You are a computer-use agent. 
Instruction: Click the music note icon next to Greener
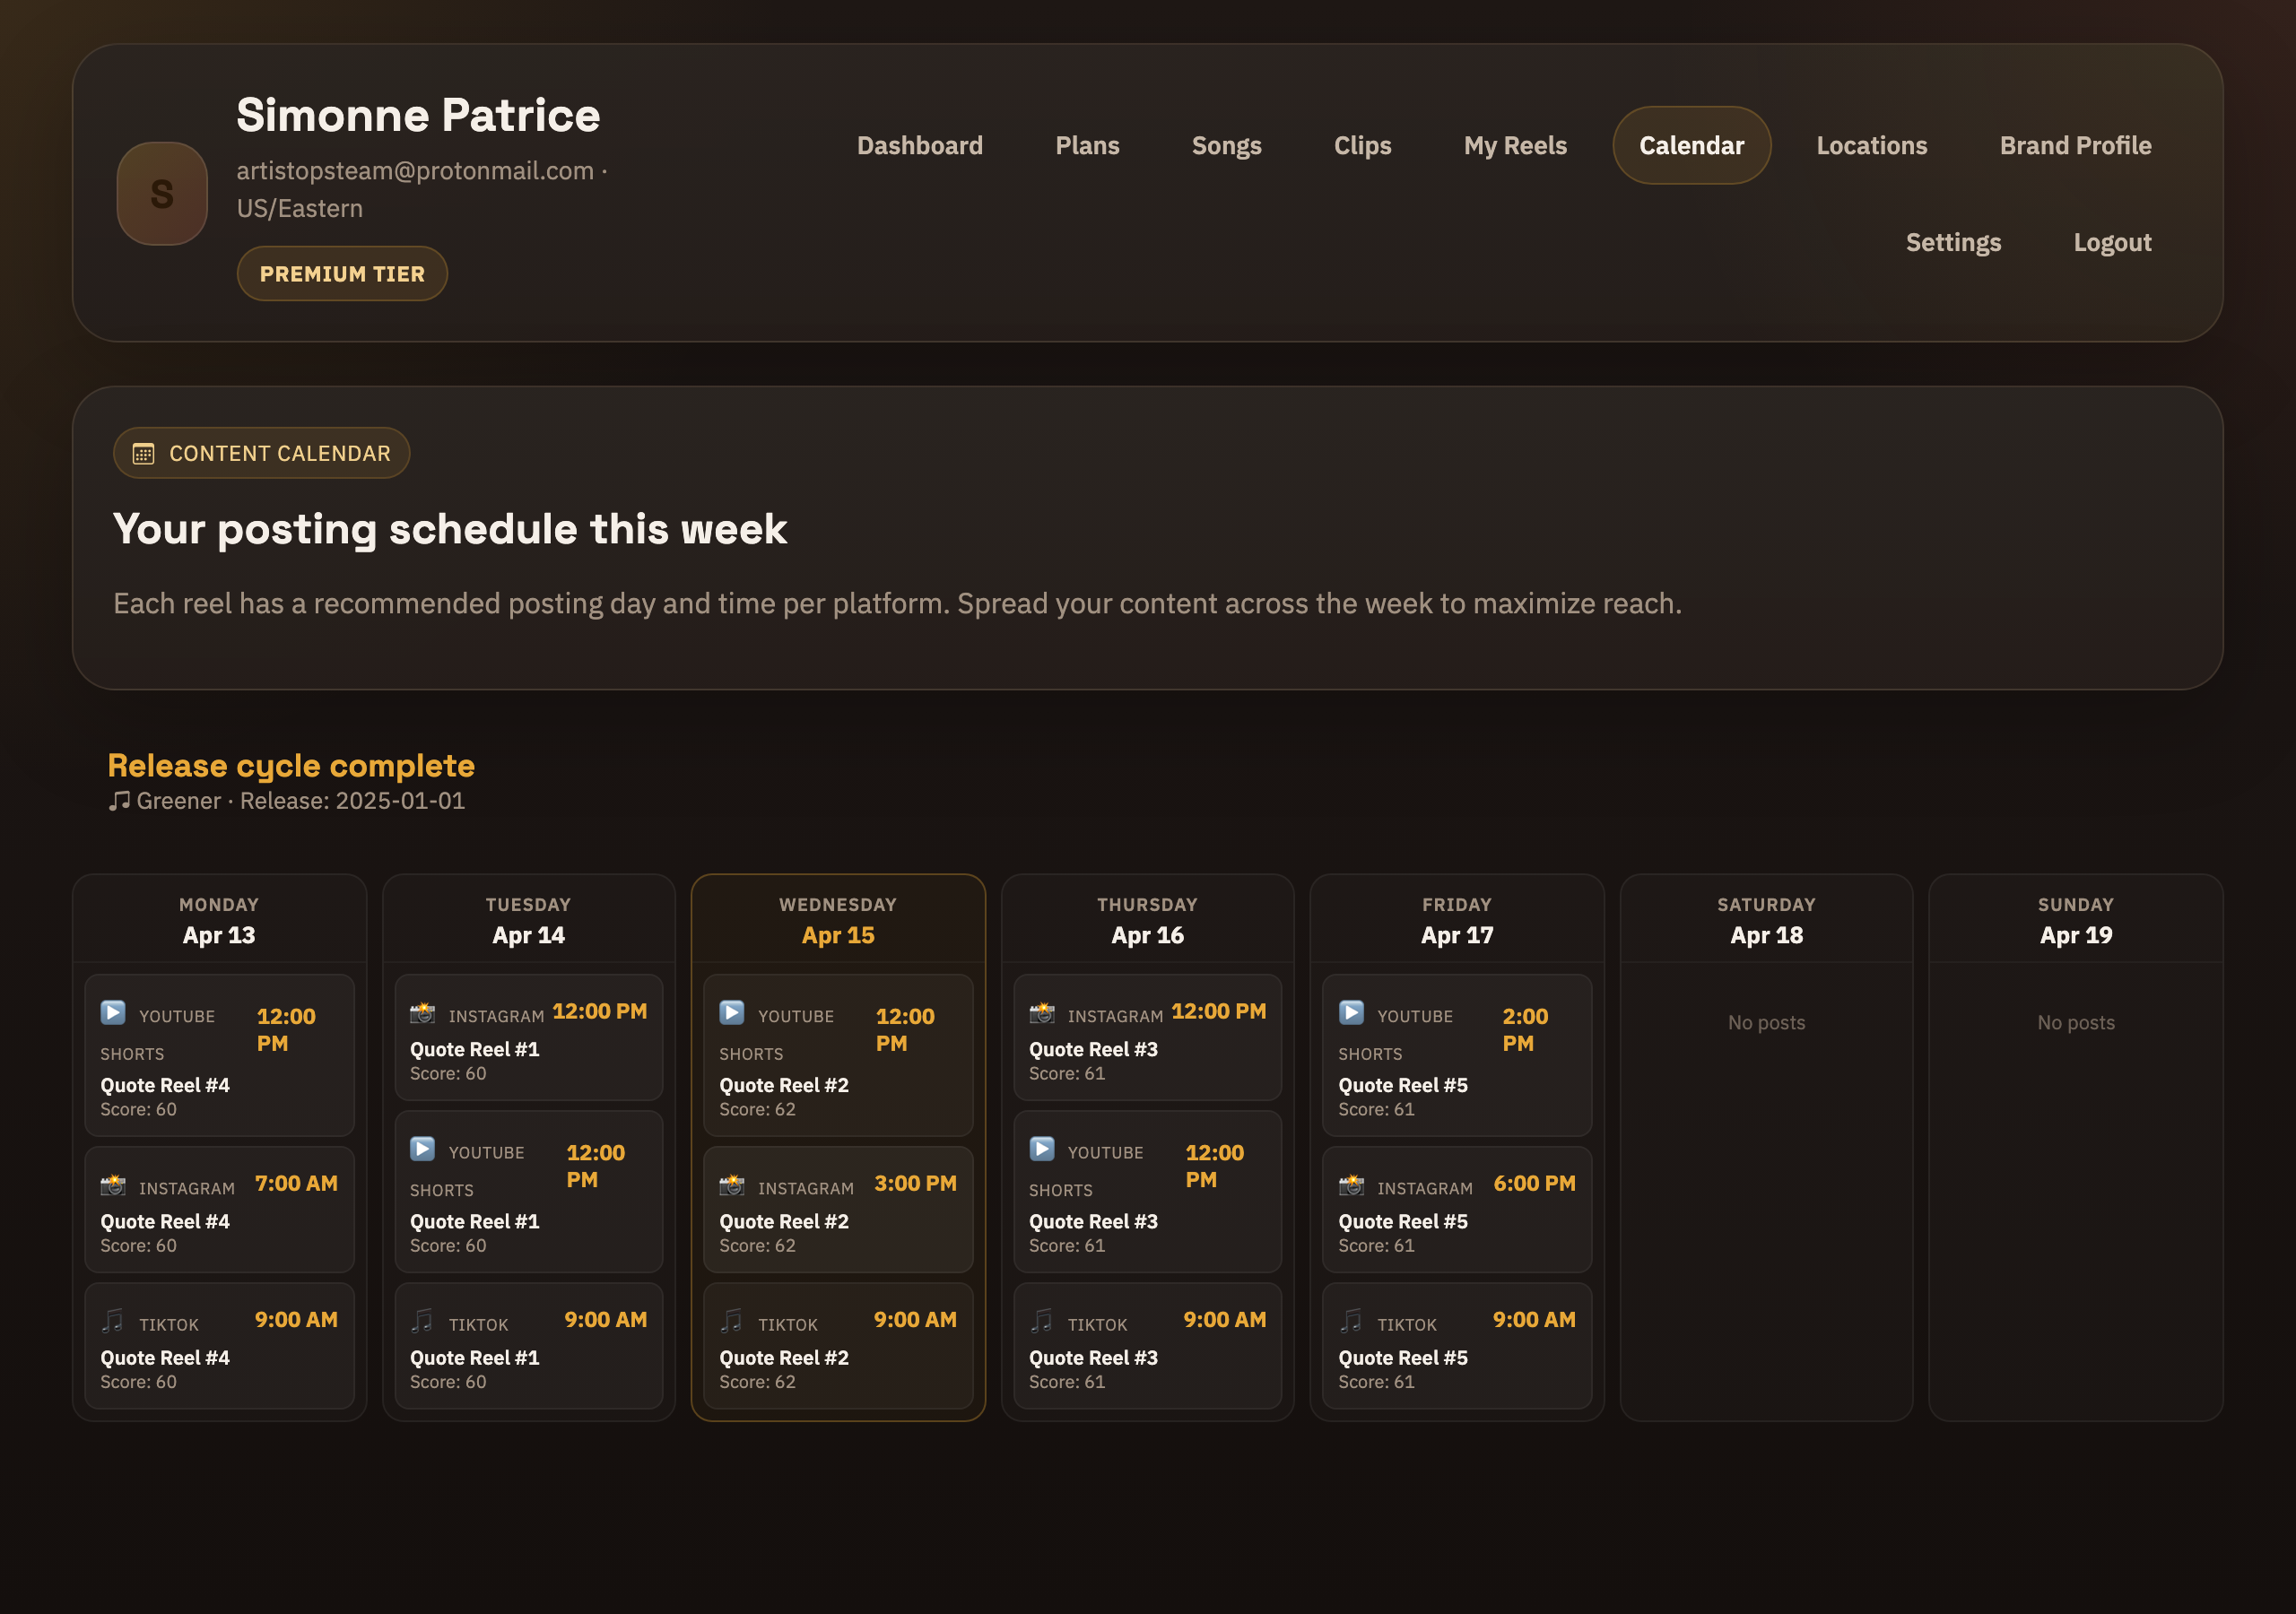pos(119,800)
